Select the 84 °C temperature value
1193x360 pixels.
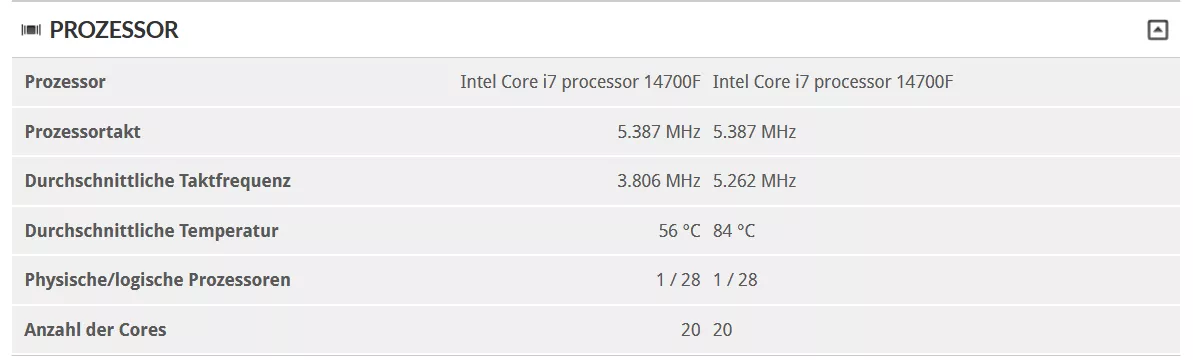click(734, 231)
